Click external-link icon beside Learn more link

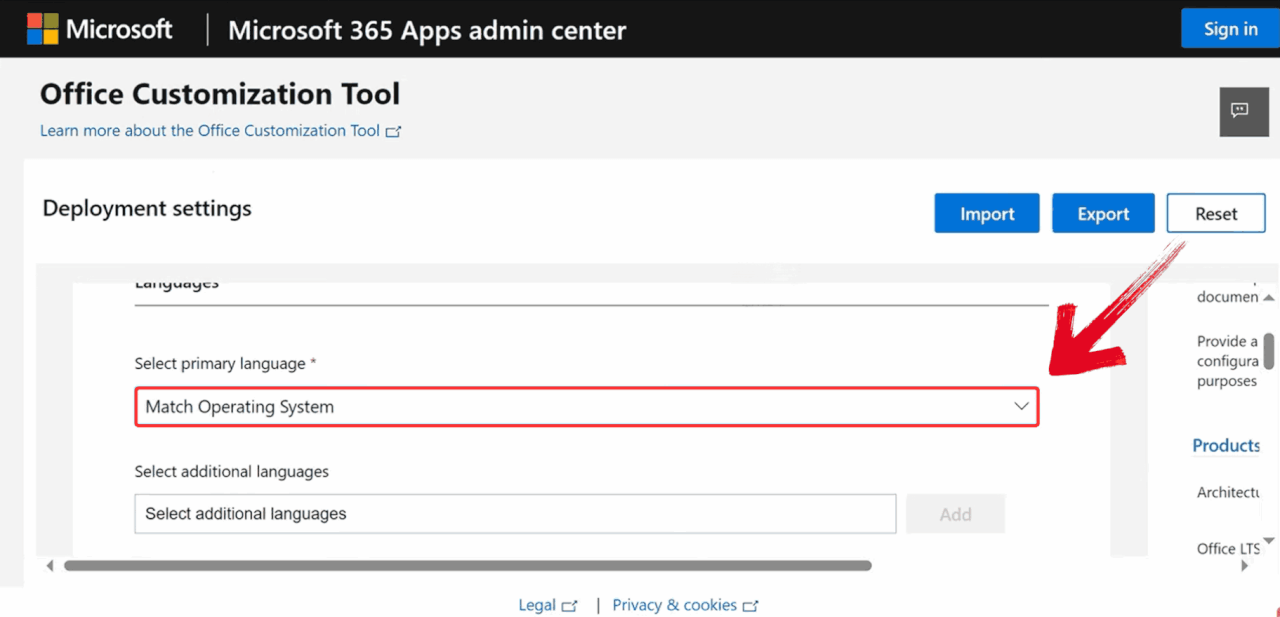pos(393,131)
